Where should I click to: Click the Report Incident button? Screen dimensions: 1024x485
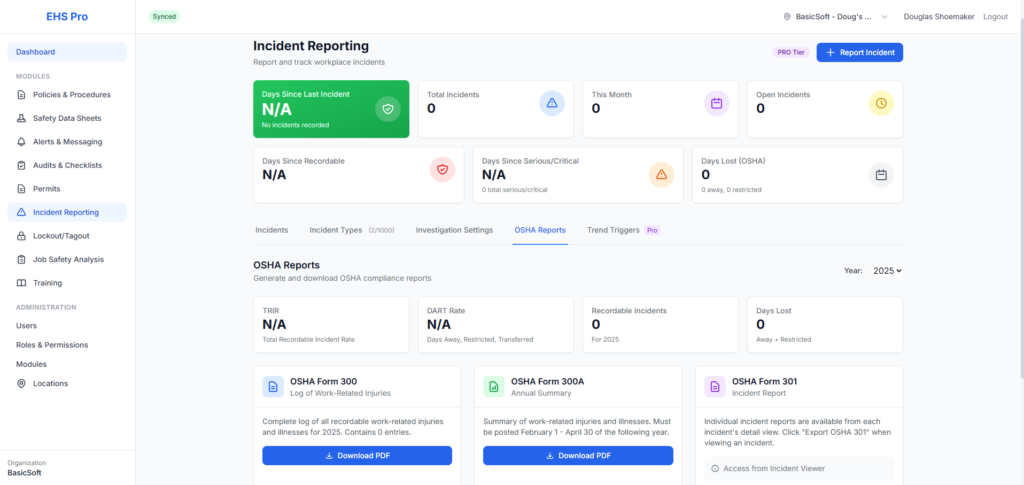[859, 52]
